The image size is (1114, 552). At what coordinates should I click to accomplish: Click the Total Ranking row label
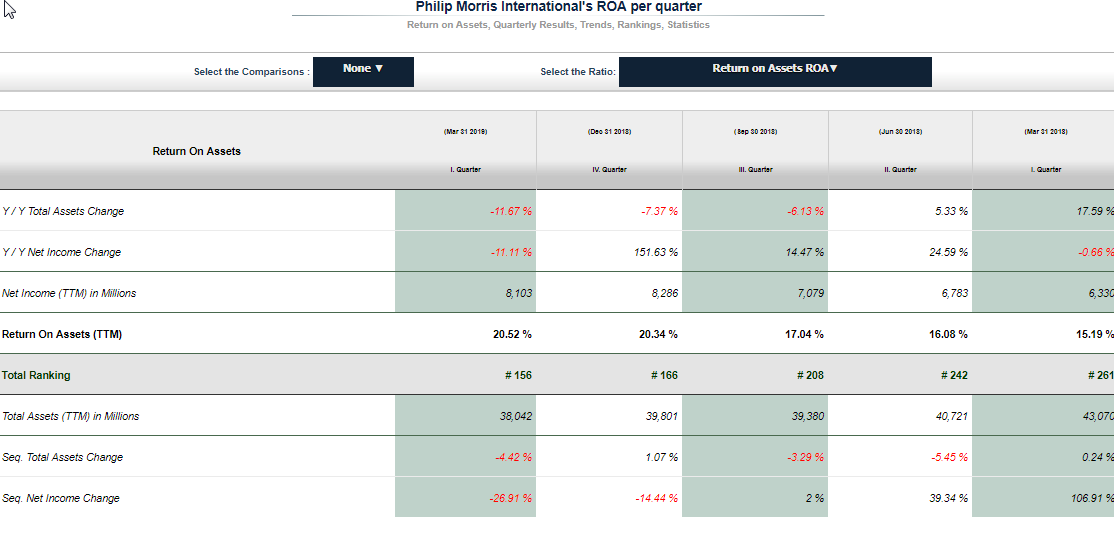pyautogui.click(x=36, y=376)
